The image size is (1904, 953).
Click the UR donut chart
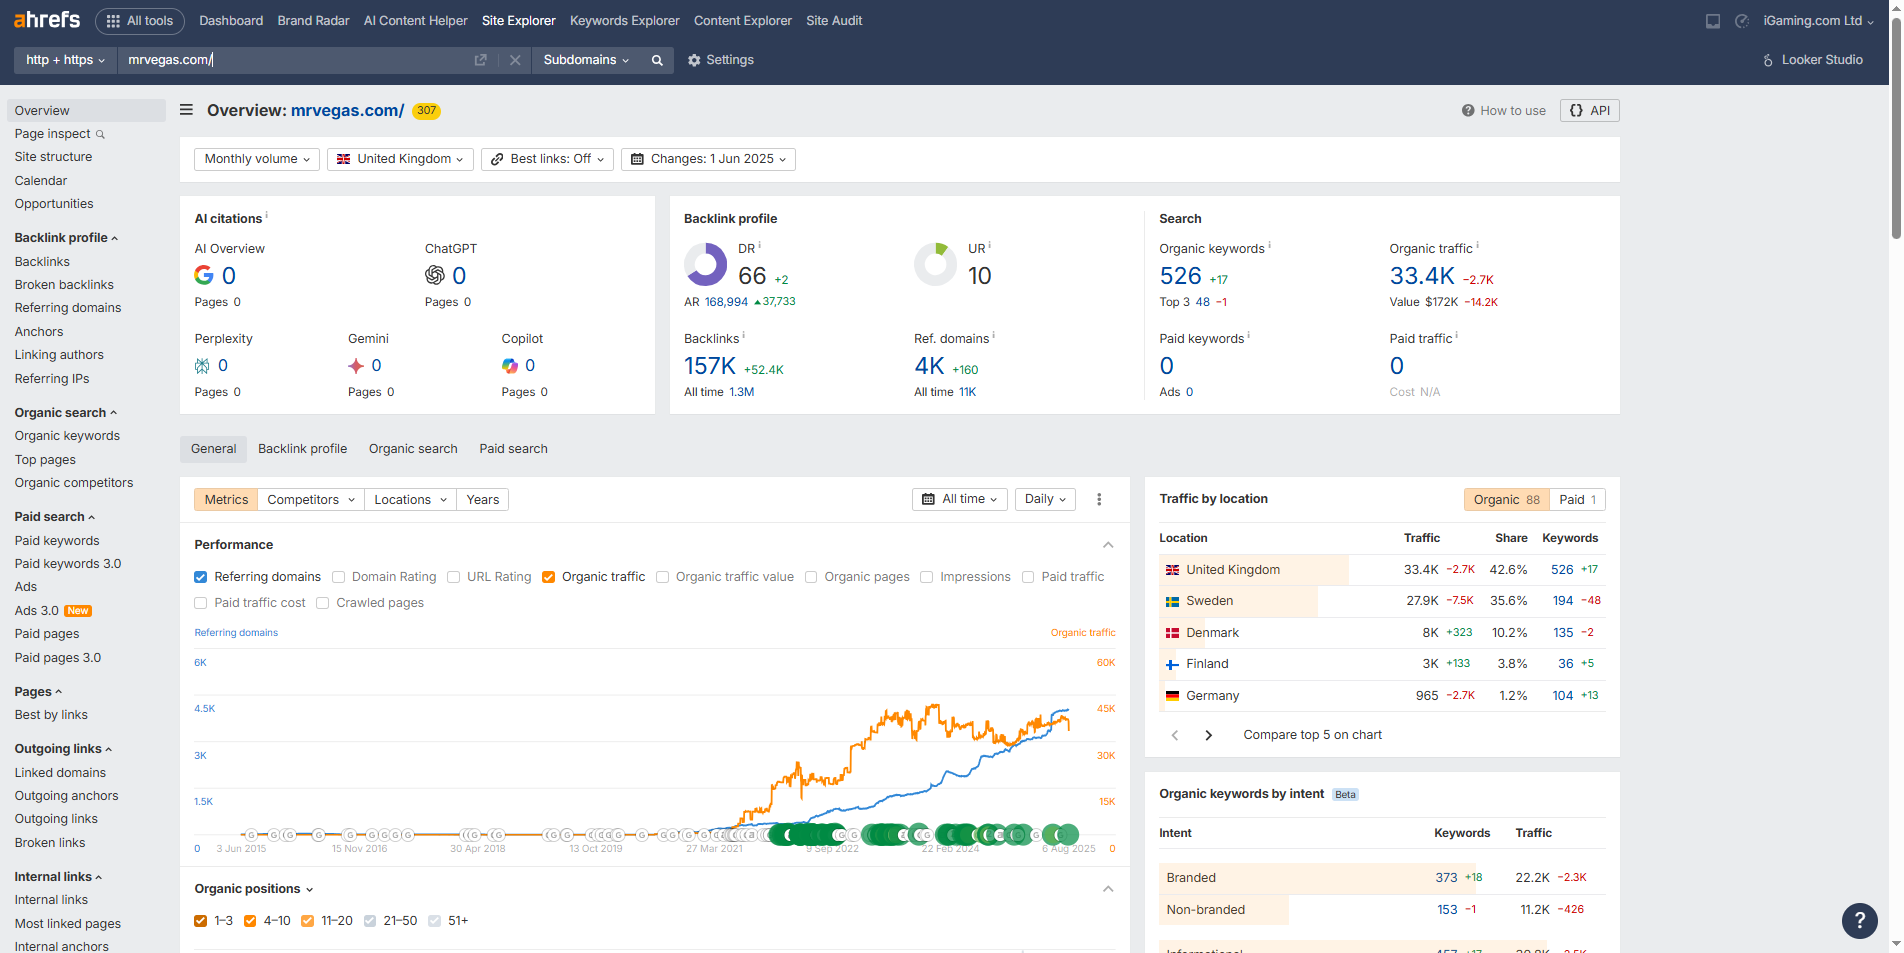tap(936, 265)
